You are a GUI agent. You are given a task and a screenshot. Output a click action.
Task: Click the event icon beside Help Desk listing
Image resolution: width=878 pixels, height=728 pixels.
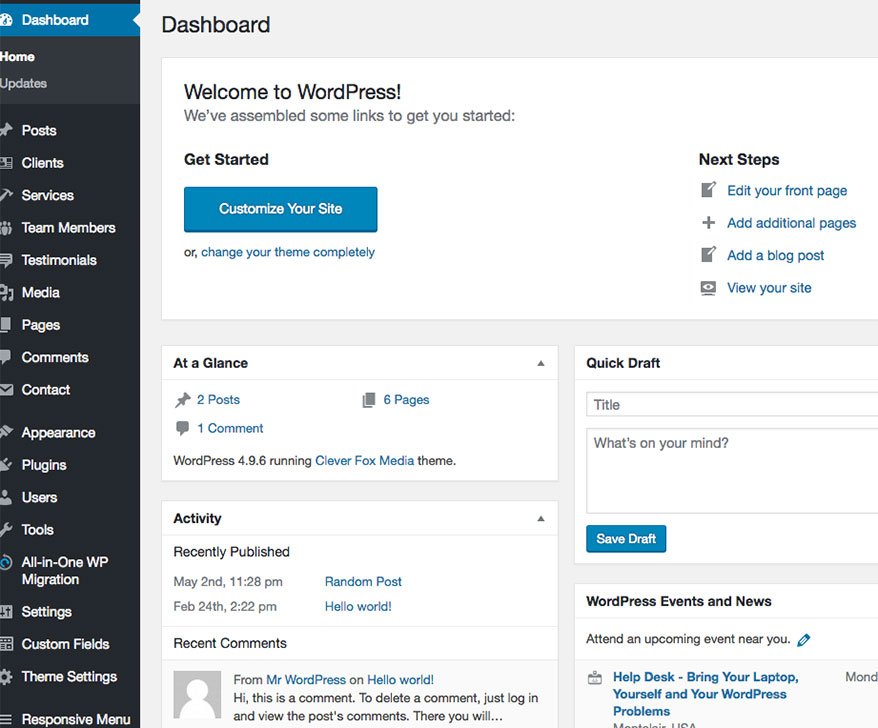(x=595, y=678)
